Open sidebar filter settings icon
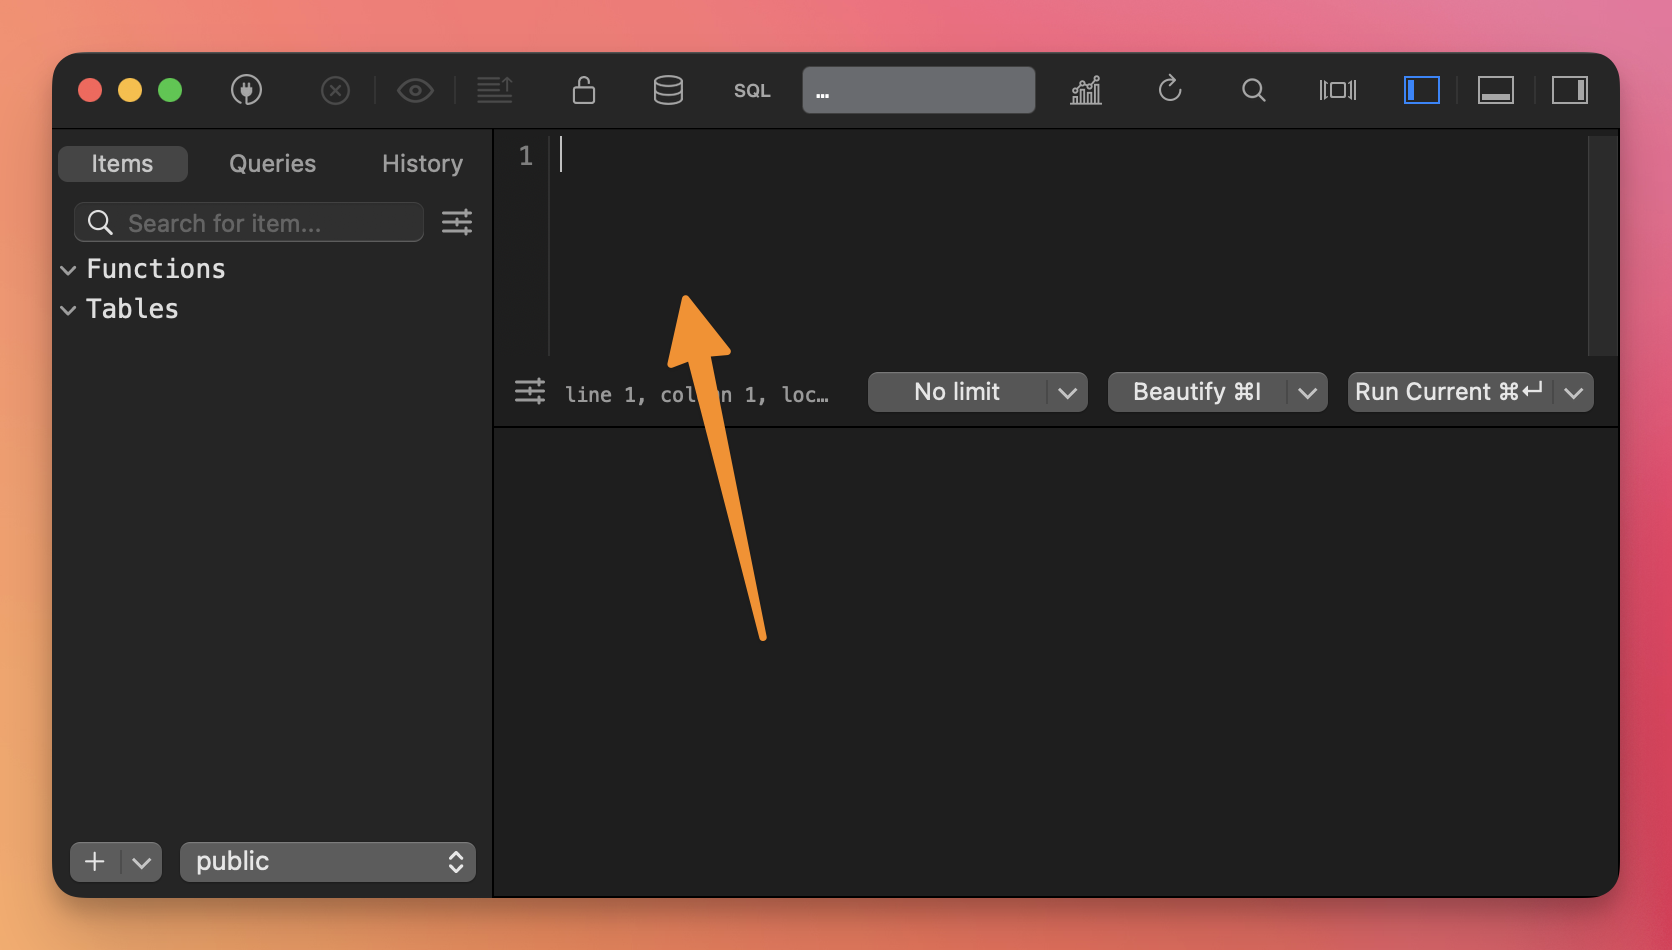1672x950 pixels. 457,222
